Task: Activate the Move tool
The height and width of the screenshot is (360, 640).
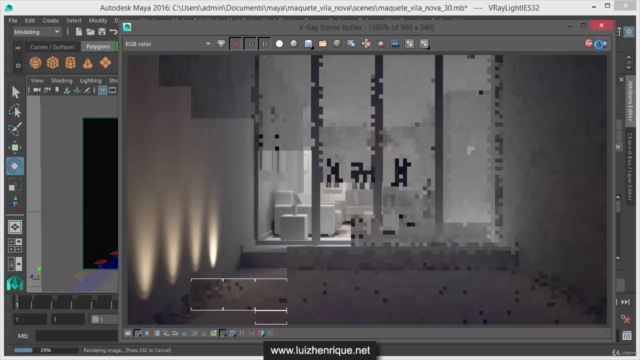Action: pos(15,147)
